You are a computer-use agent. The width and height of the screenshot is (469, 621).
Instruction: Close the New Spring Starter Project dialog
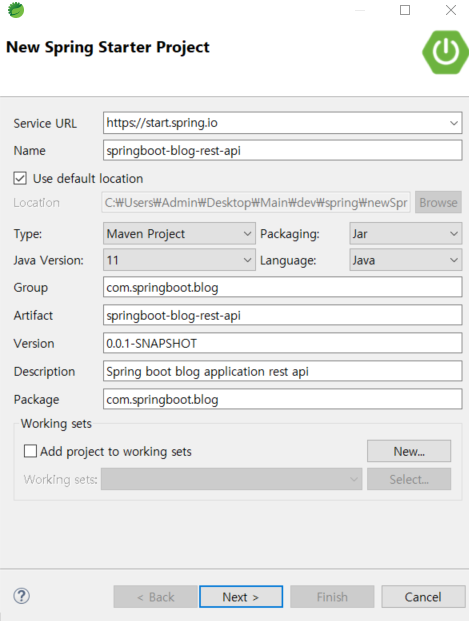451,10
